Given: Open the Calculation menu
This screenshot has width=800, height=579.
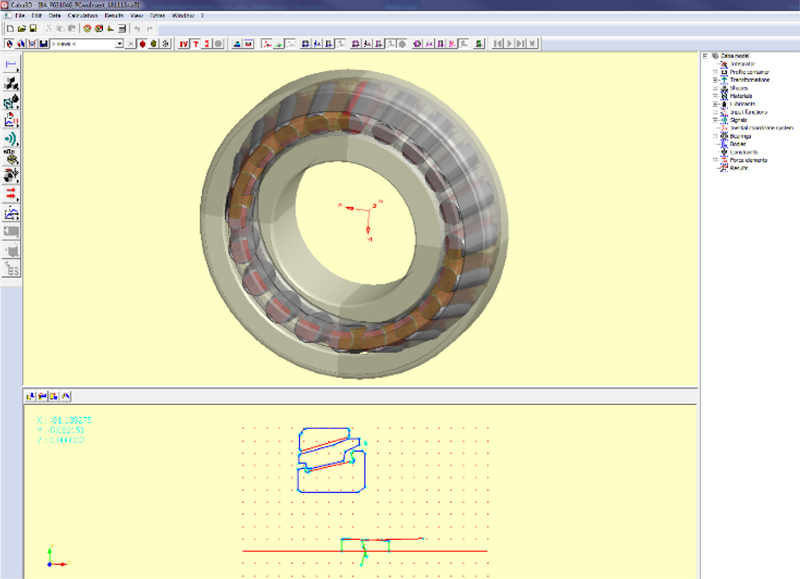Looking at the screenshot, I should pyautogui.click(x=78, y=16).
